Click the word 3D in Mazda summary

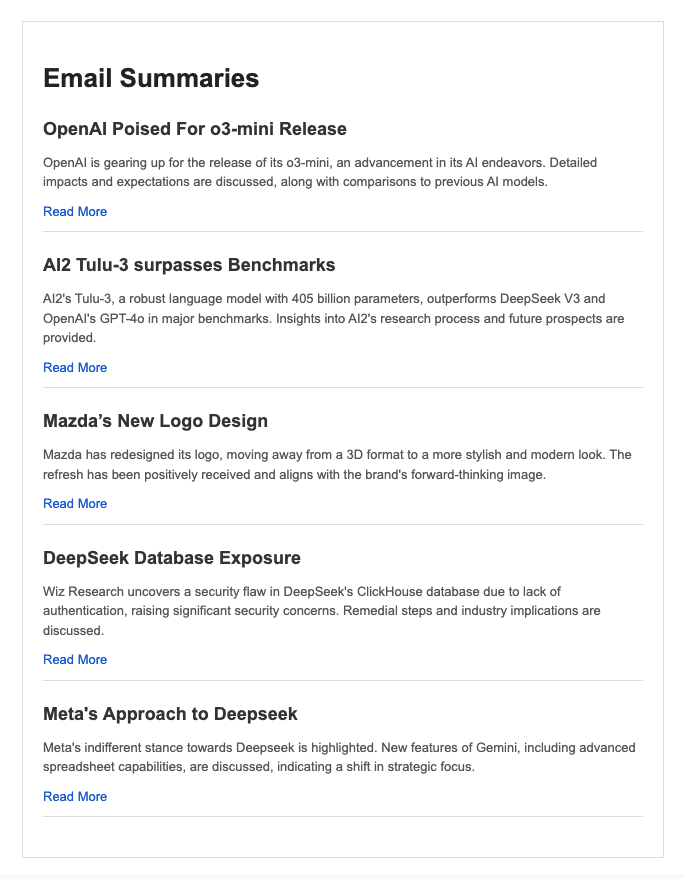click(354, 455)
